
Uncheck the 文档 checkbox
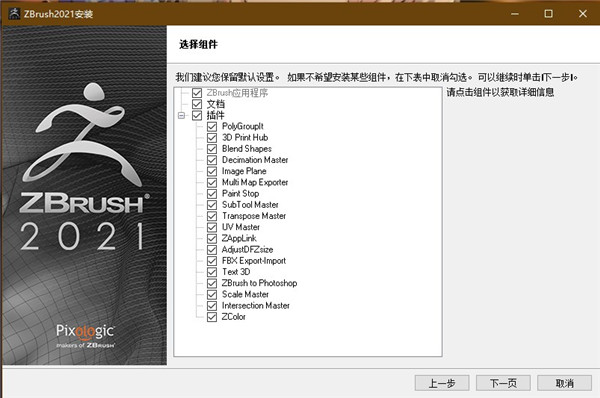[x=197, y=104]
